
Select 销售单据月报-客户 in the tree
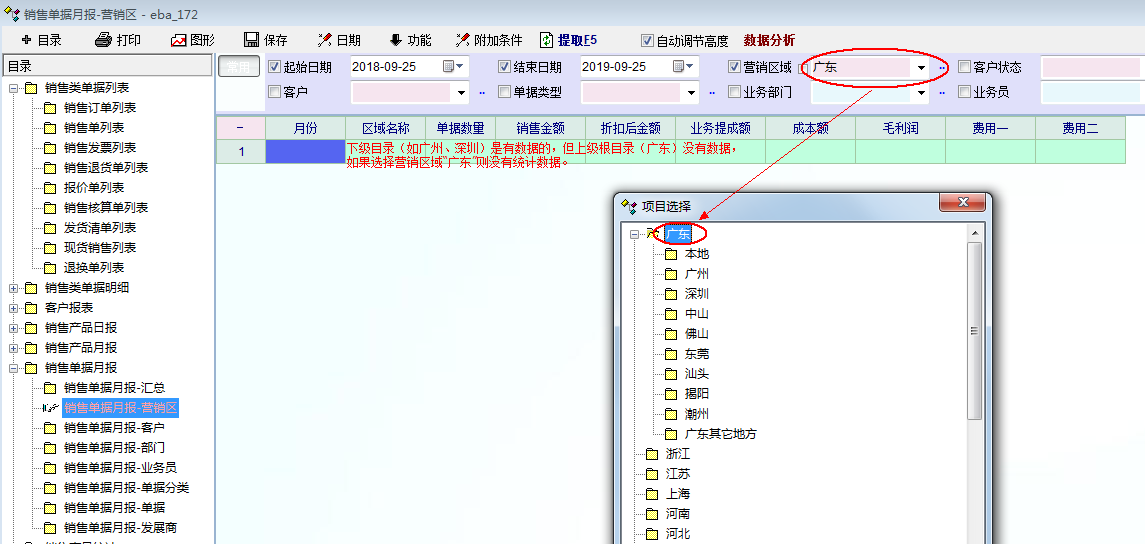114,428
